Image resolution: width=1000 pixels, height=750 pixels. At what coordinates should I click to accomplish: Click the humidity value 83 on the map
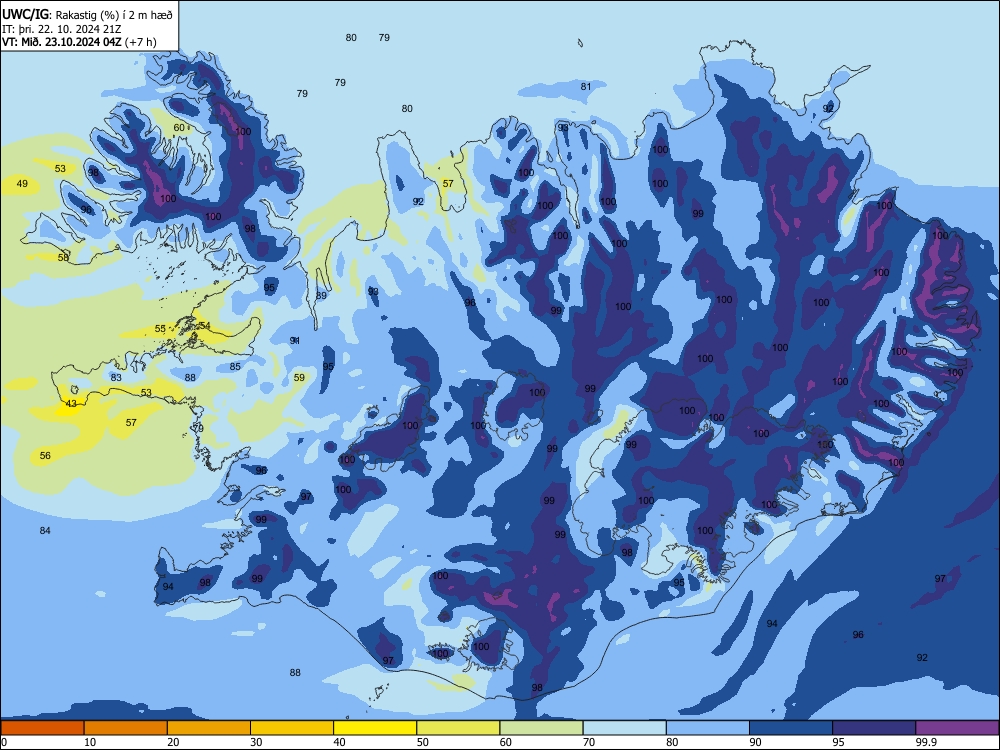tap(116, 378)
